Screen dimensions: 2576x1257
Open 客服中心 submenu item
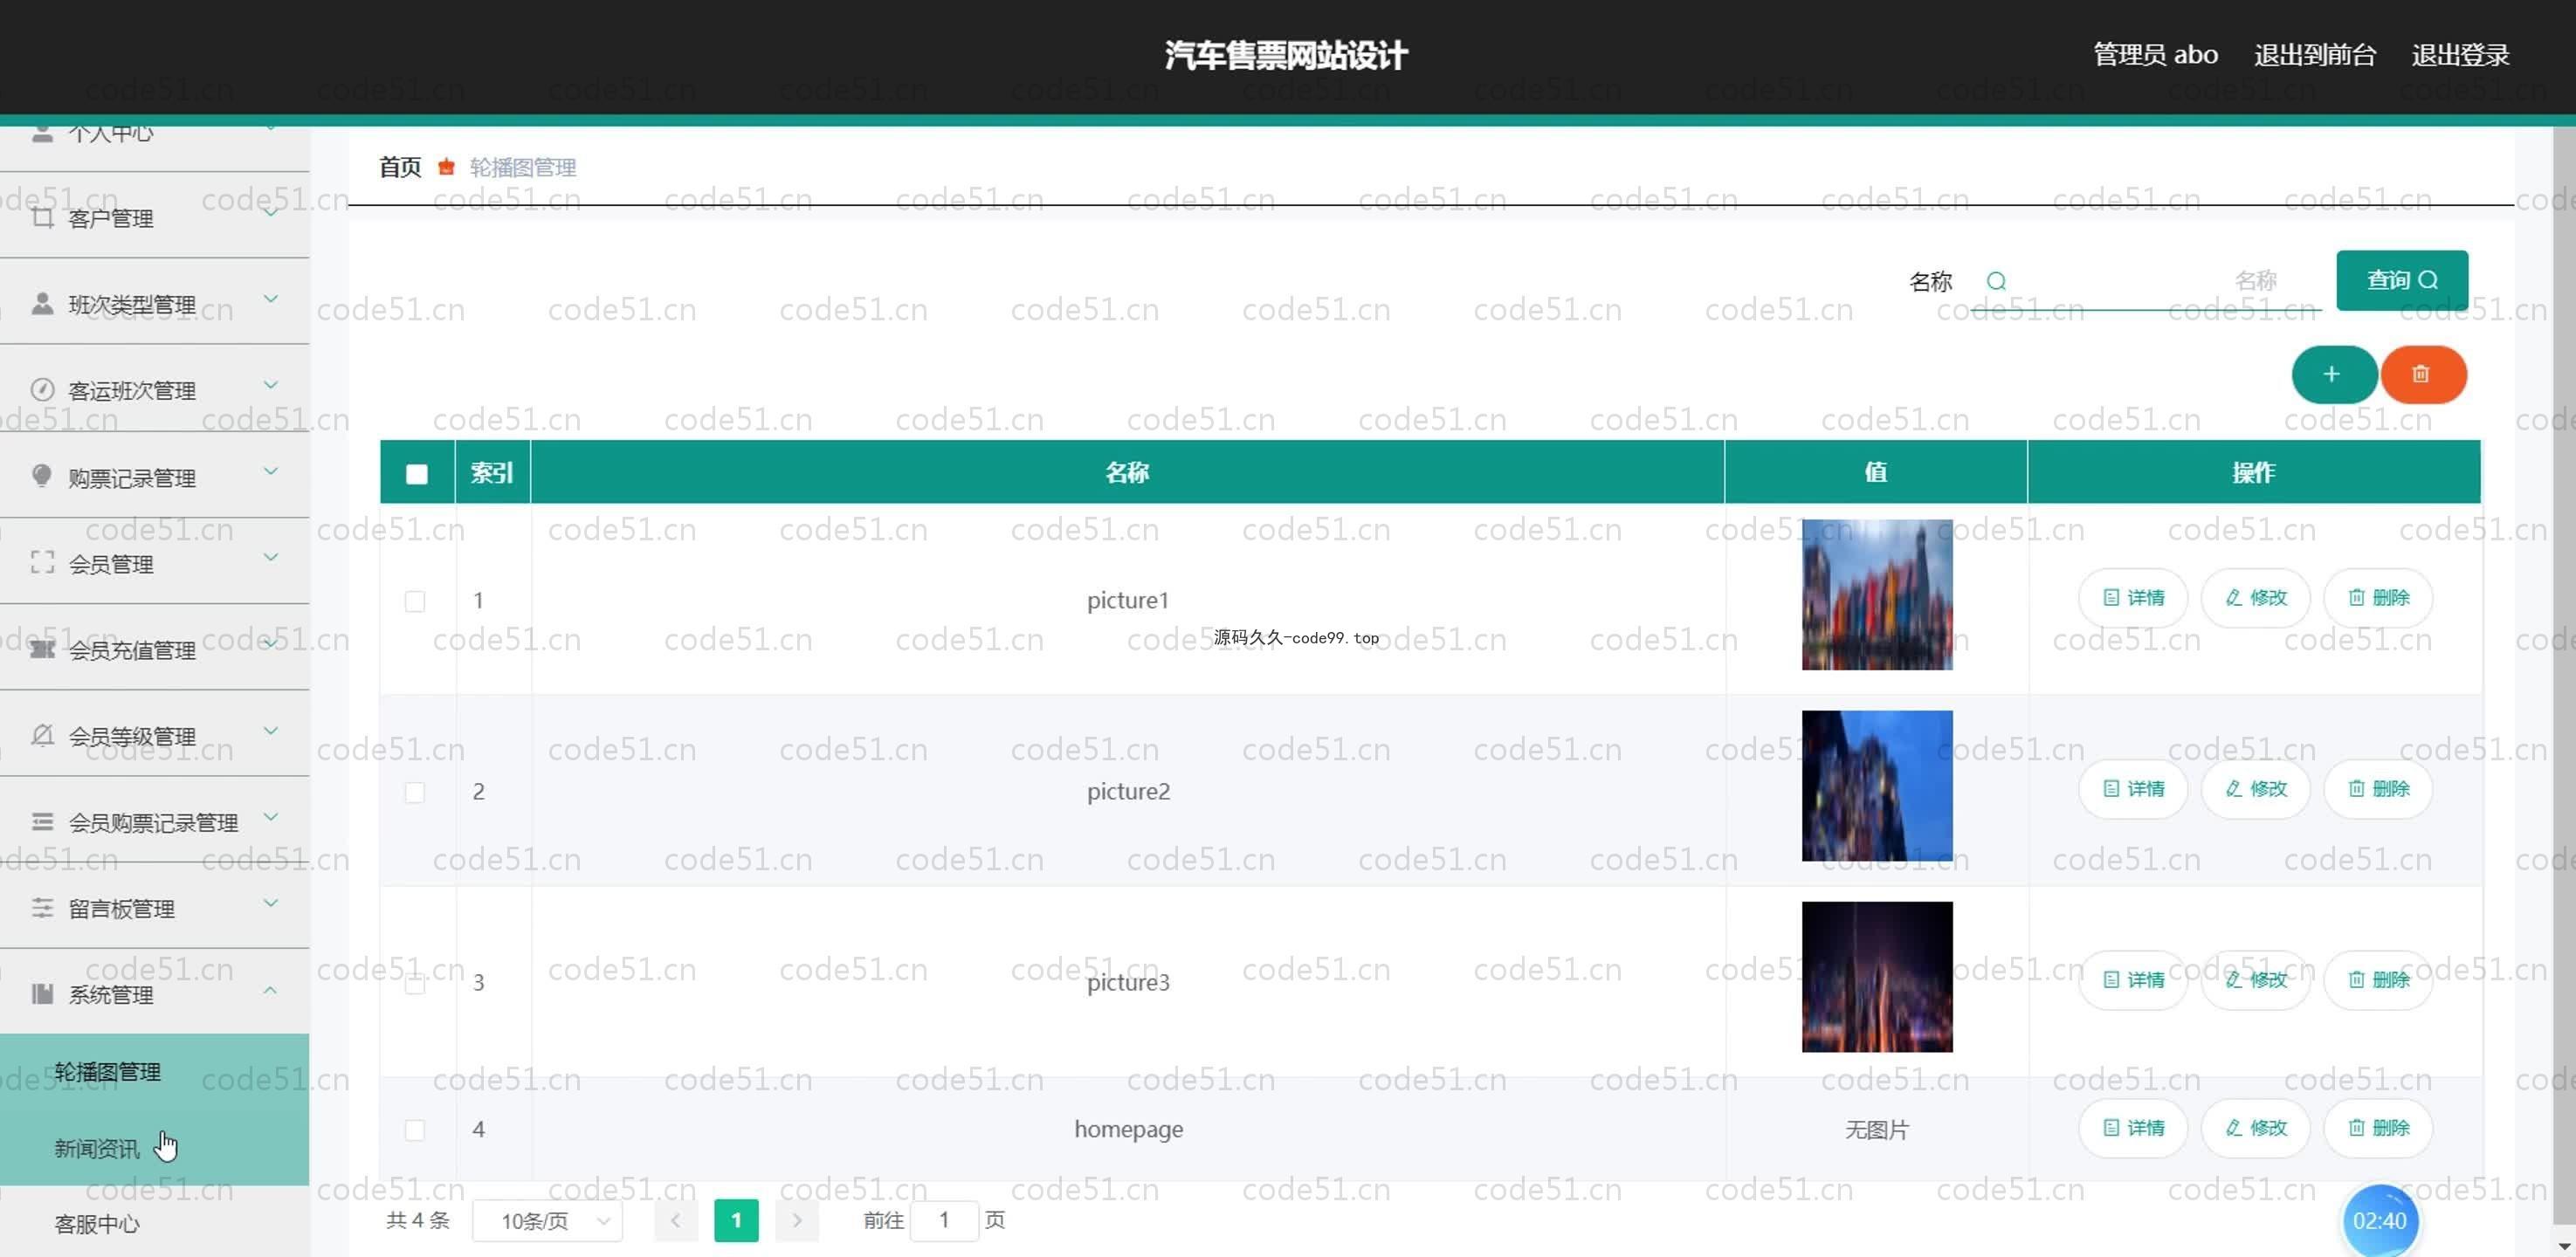tap(154, 1223)
